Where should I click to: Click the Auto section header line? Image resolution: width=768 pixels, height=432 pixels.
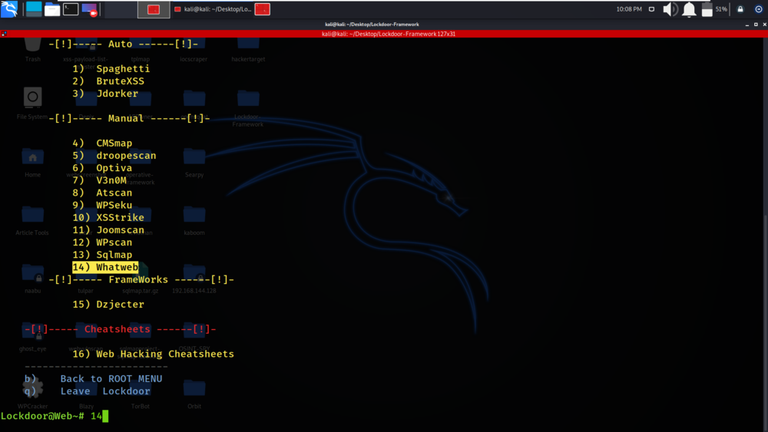[x=123, y=44]
